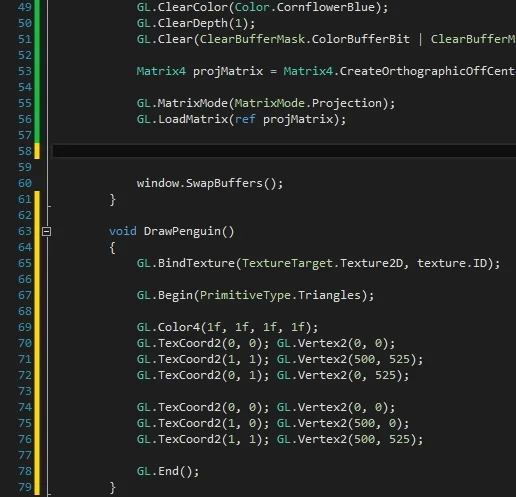Click line number 70 in the gutter
The width and height of the screenshot is (516, 497).
pos(25,343)
